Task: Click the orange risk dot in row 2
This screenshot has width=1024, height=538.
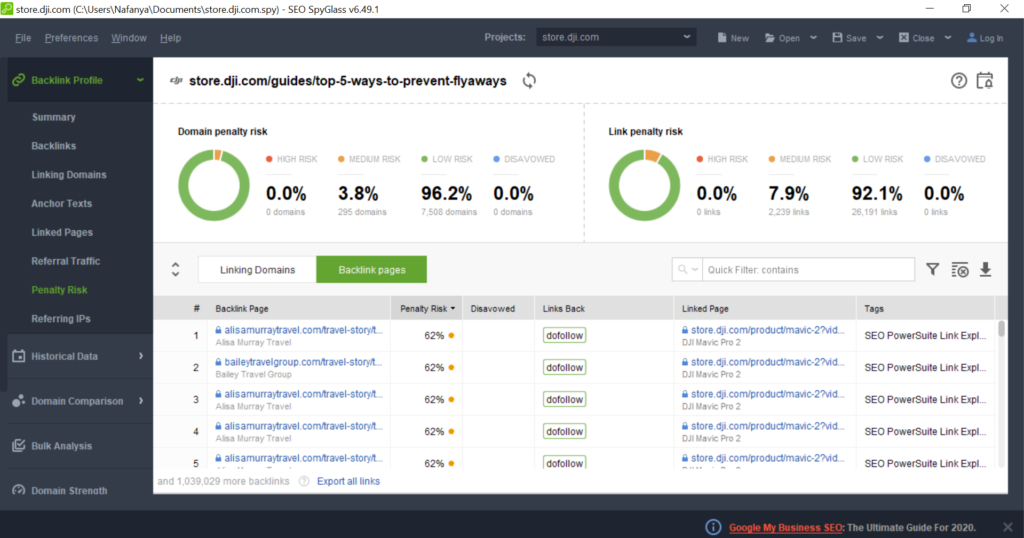Action: (x=451, y=368)
